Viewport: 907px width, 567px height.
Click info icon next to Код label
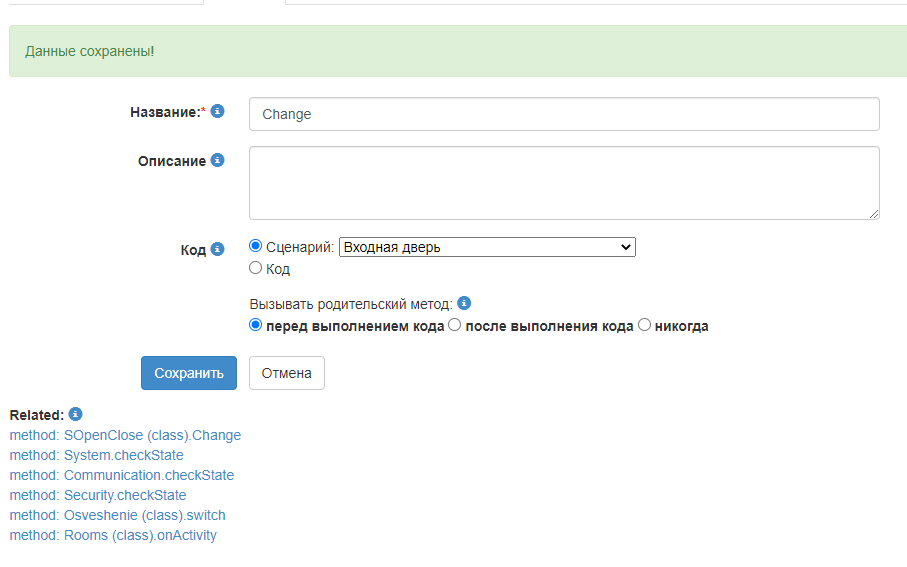(x=217, y=249)
